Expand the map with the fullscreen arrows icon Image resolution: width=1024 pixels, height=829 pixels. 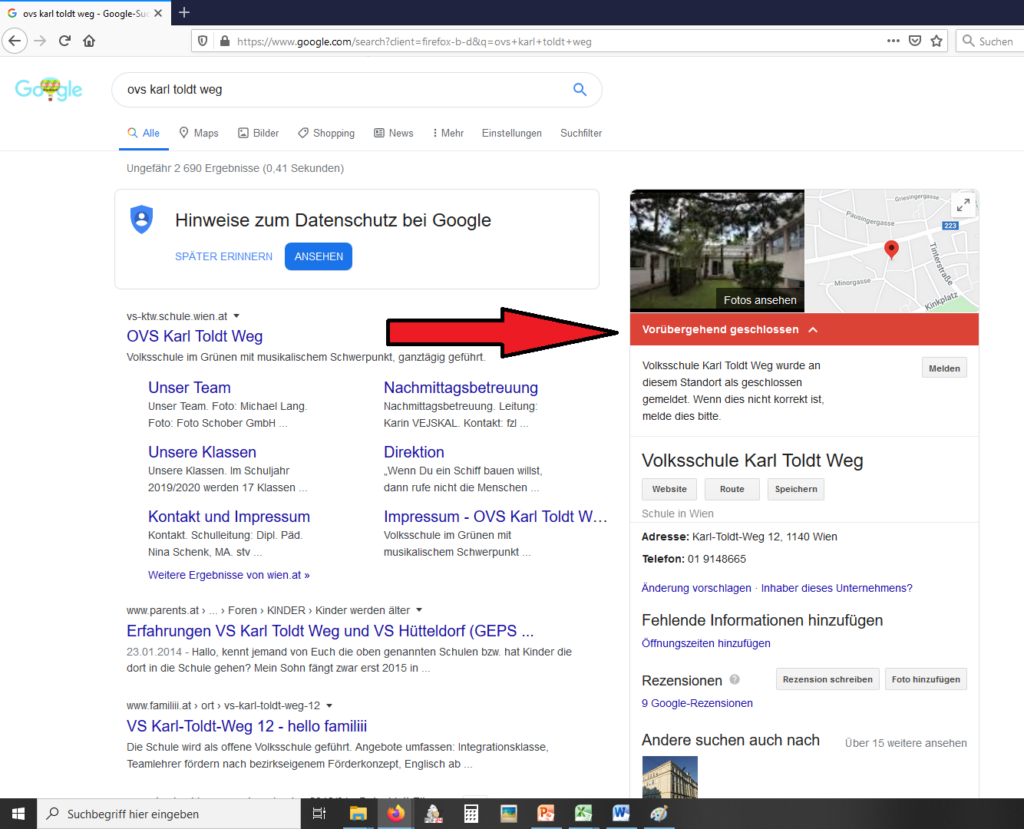pos(962,204)
